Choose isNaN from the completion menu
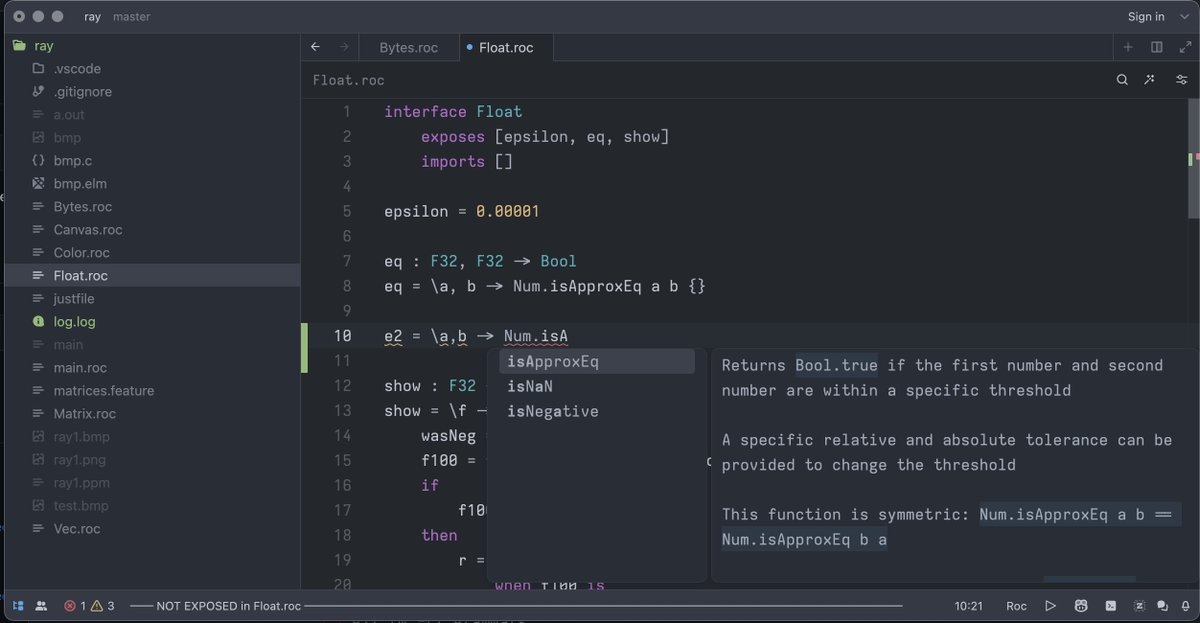 click(x=597, y=386)
